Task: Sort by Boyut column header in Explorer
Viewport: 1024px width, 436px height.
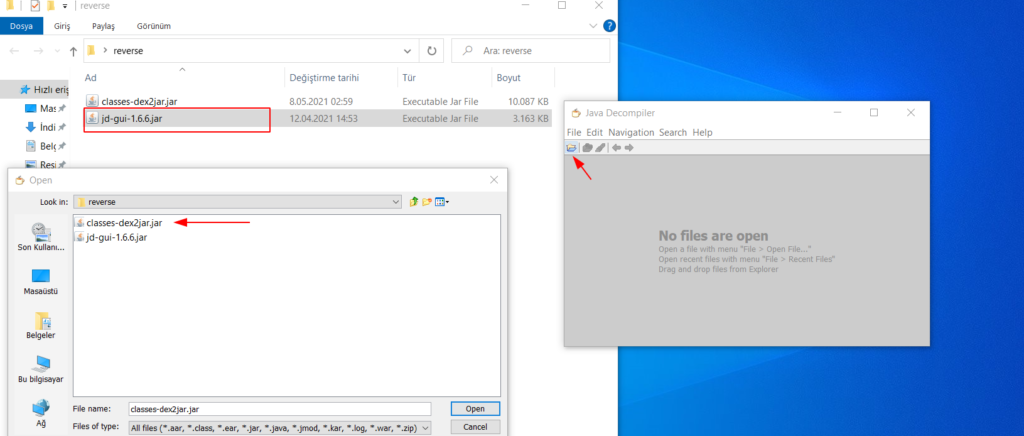Action: coord(509,78)
